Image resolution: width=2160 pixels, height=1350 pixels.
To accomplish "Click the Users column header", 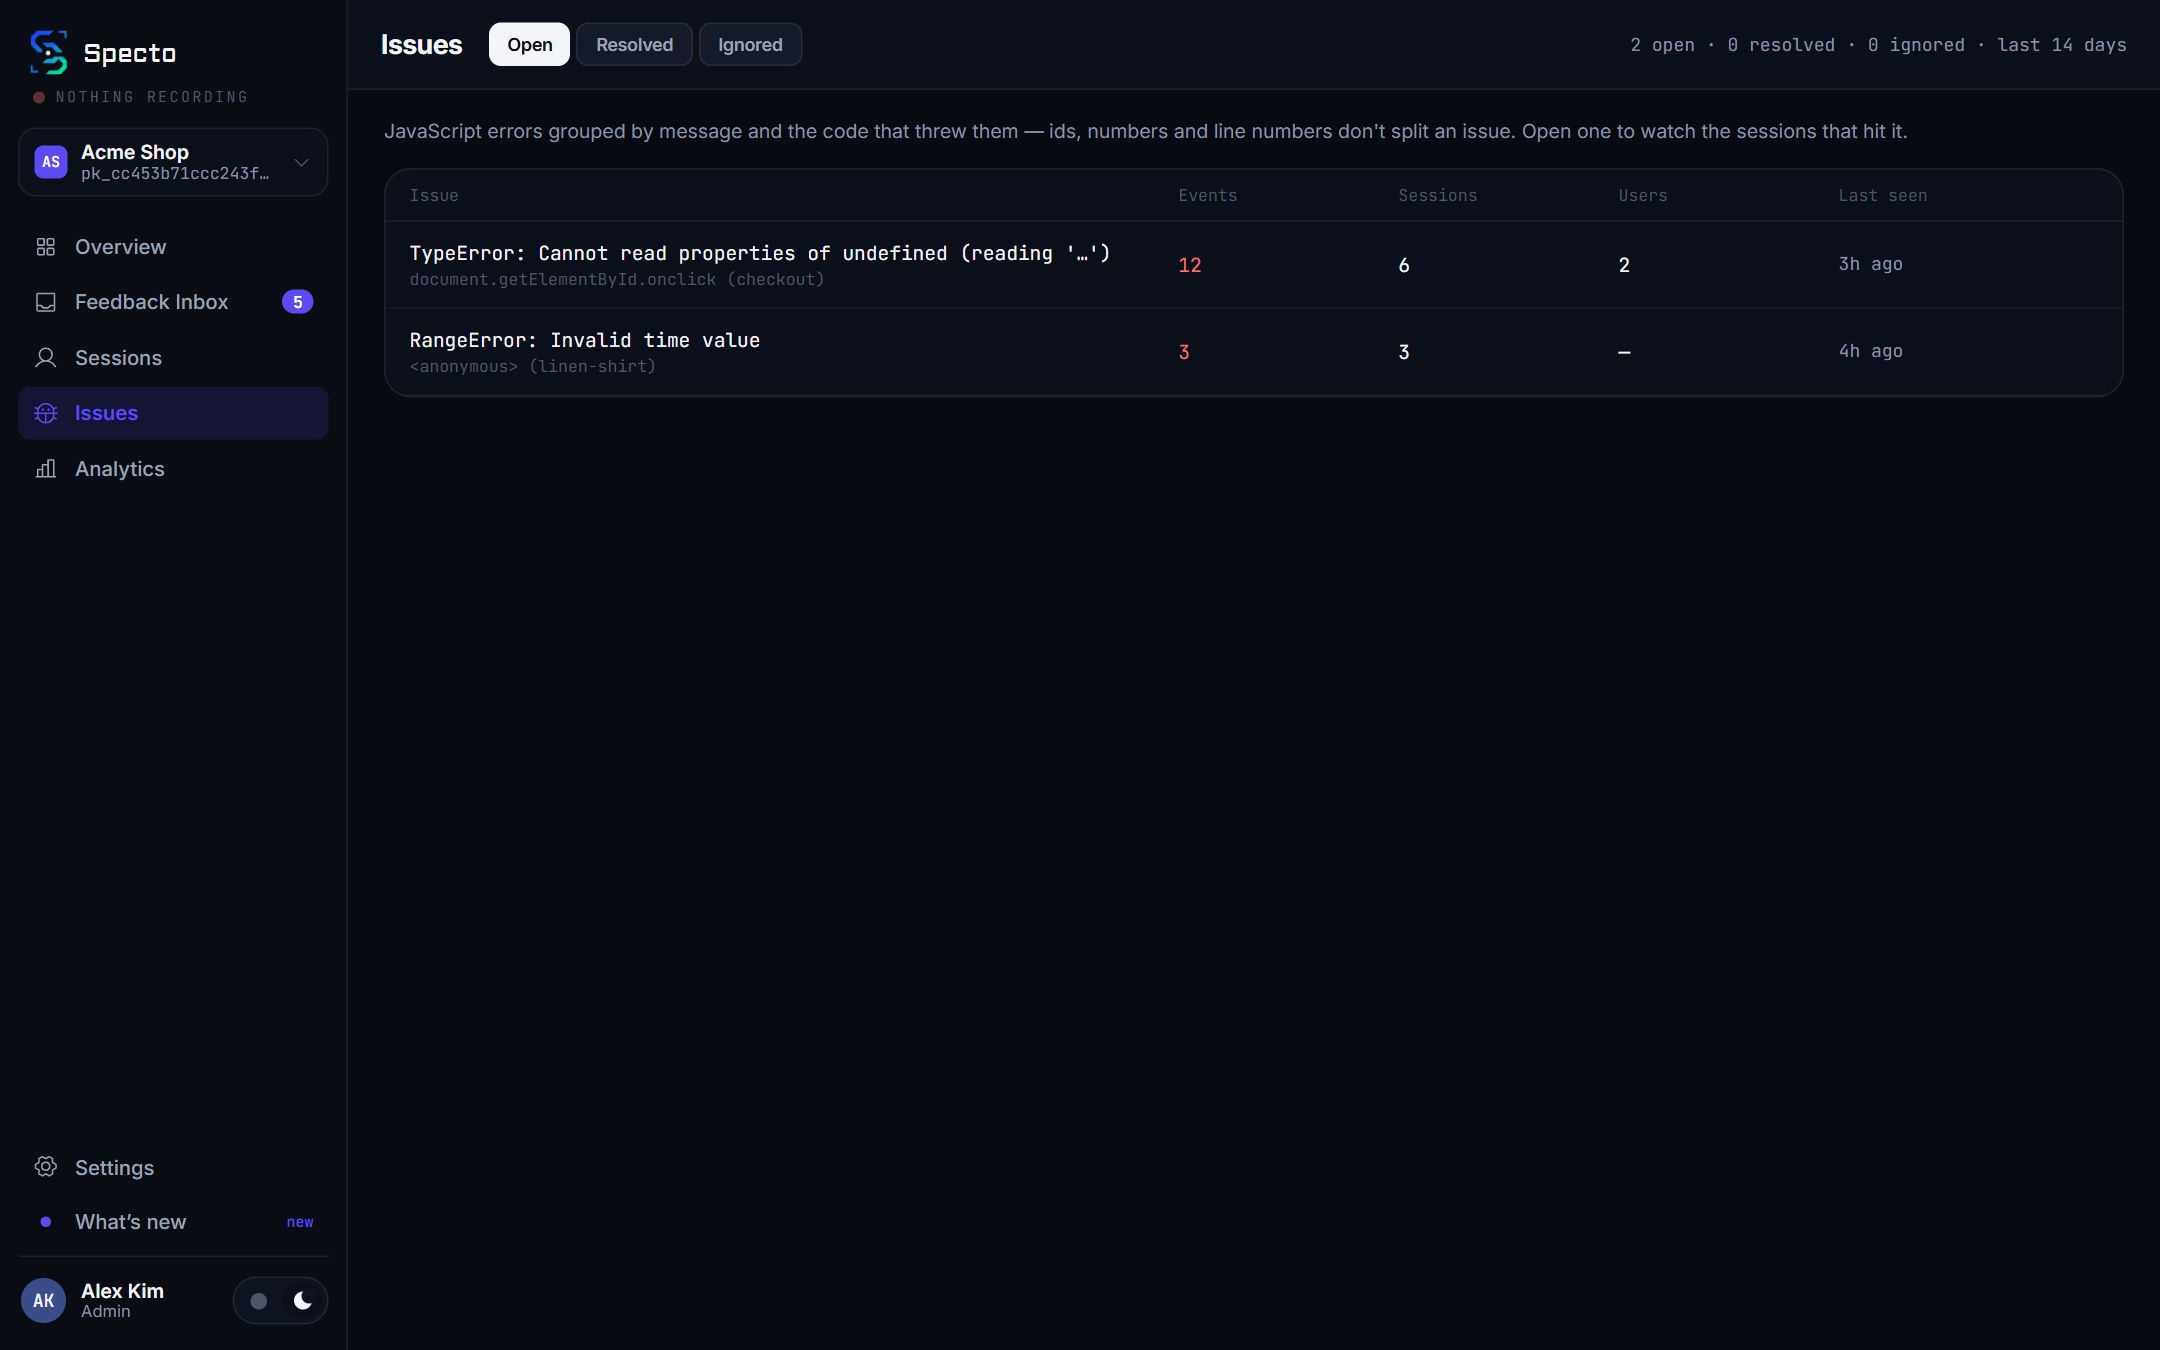I will (x=1642, y=196).
